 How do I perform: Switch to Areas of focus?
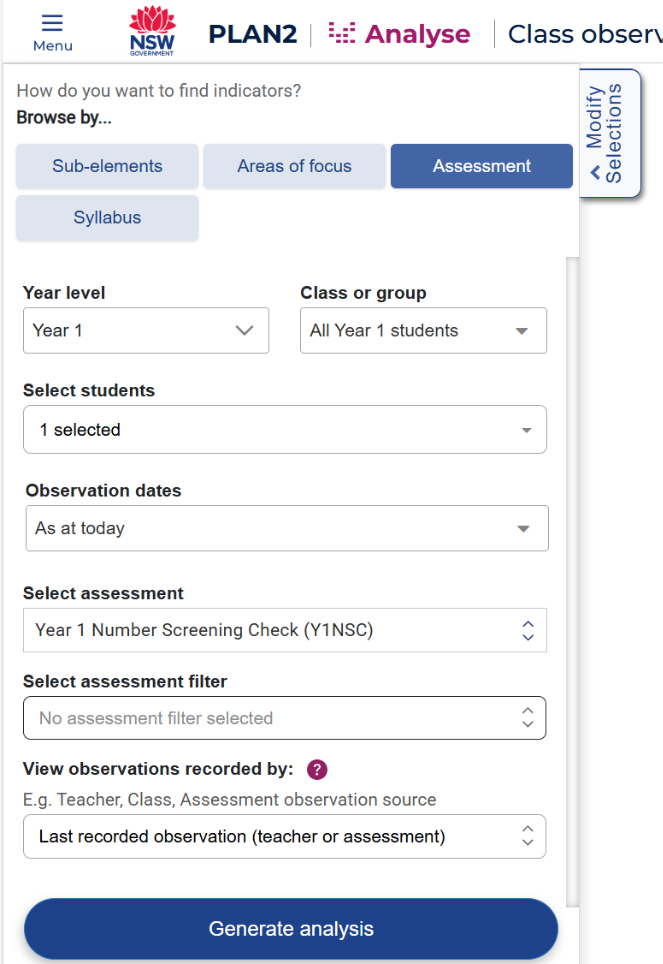[294, 167]
